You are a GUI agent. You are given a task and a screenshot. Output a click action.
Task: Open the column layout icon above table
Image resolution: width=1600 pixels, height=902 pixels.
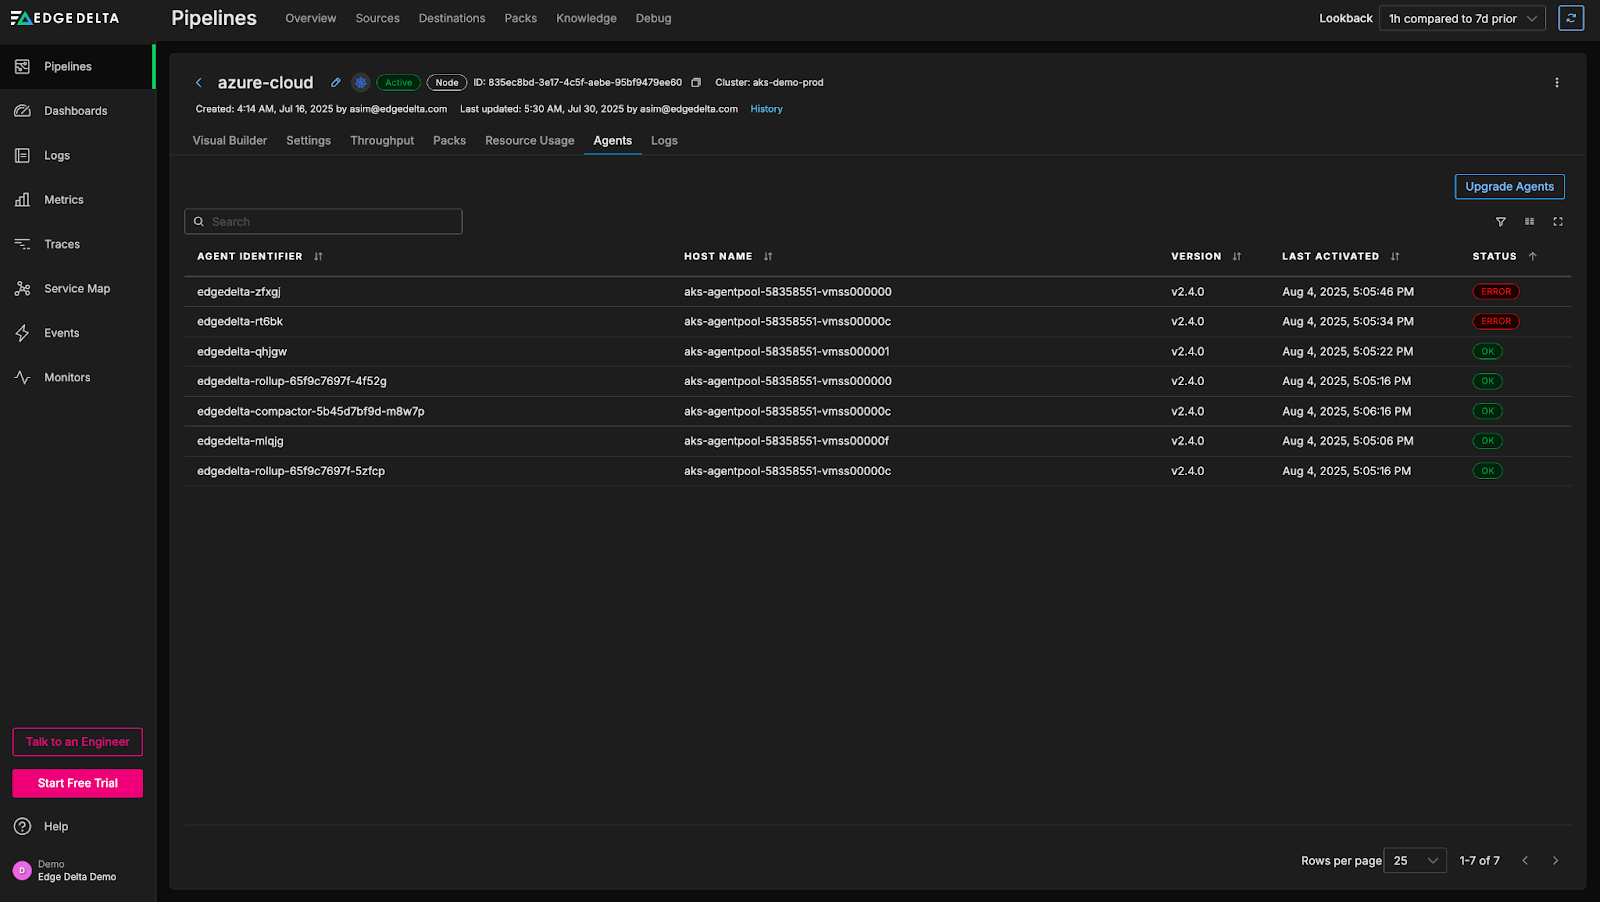coord(1529,222)
